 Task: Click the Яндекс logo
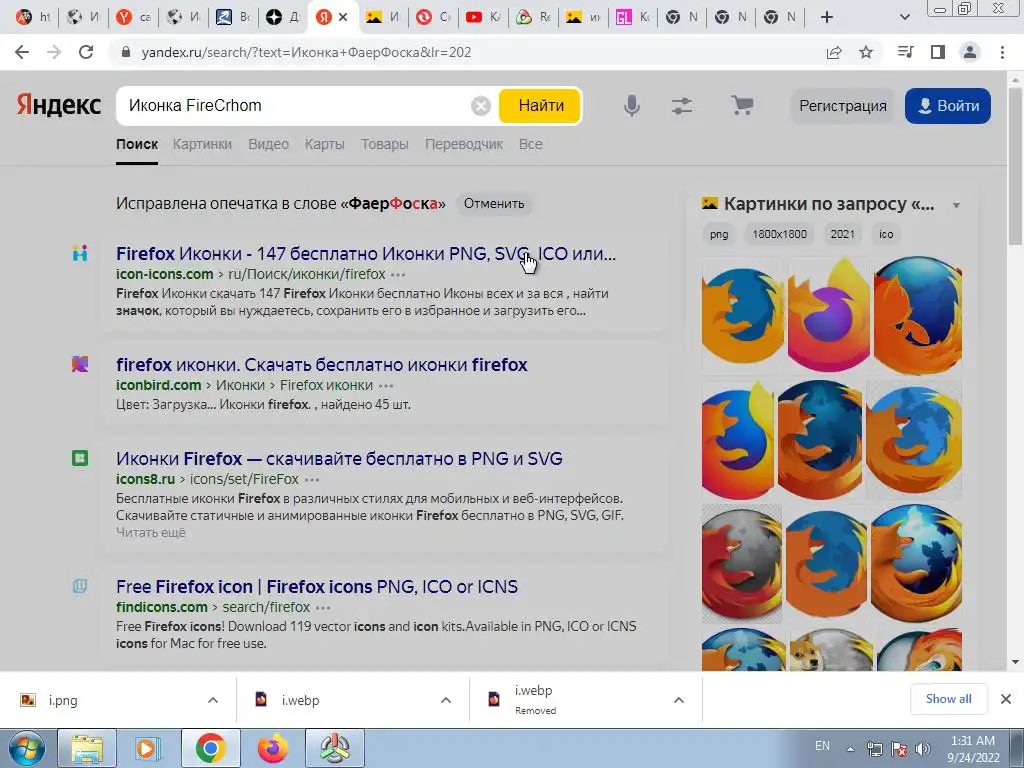59,104
